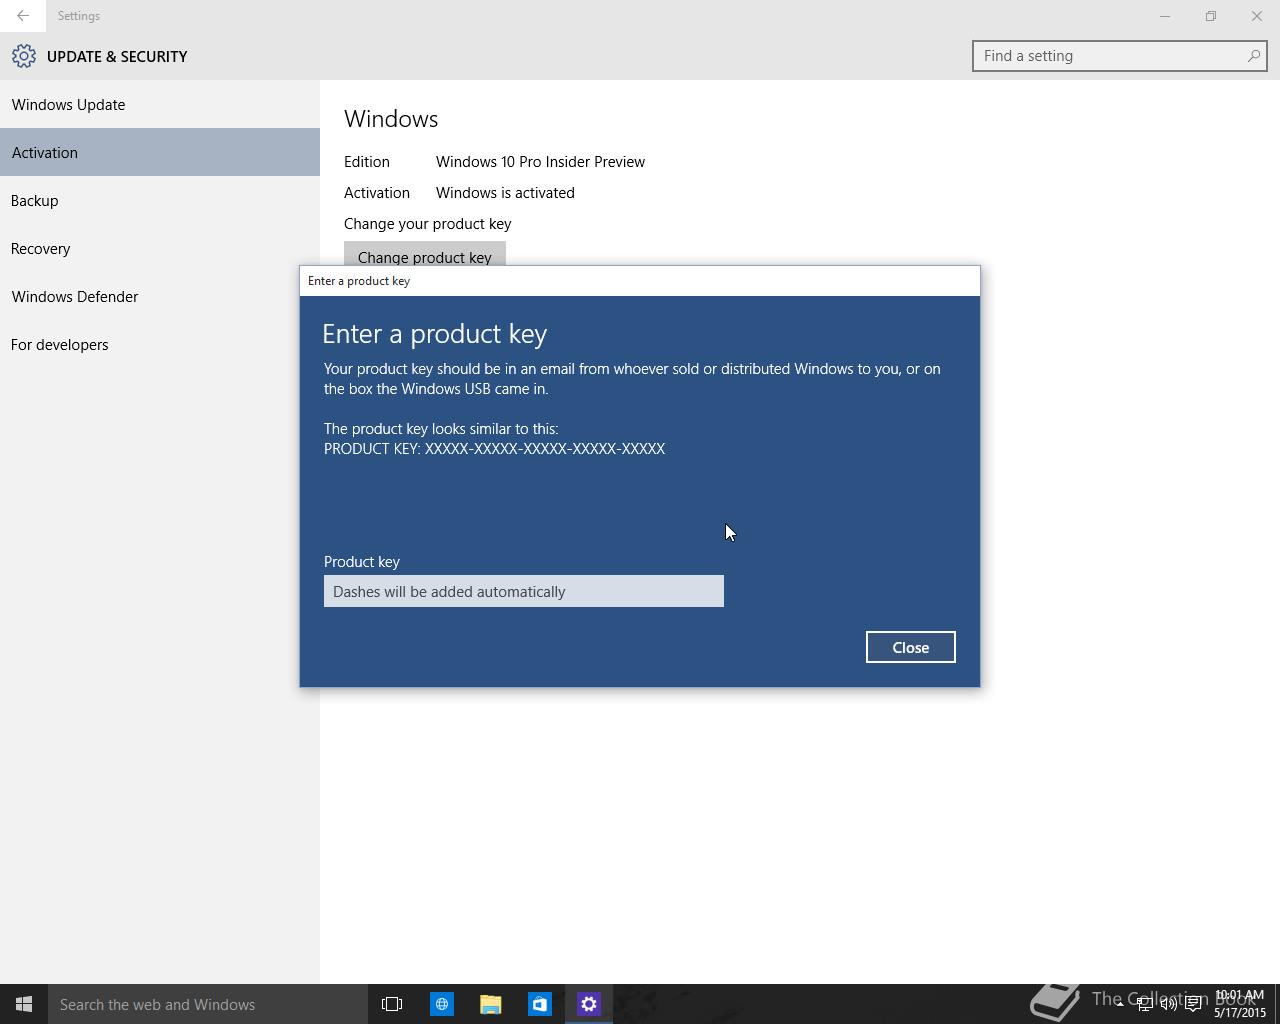Go back using the Settings back arrow
The width and height of the screenshot is (1280, 1024).
point(22,16)
